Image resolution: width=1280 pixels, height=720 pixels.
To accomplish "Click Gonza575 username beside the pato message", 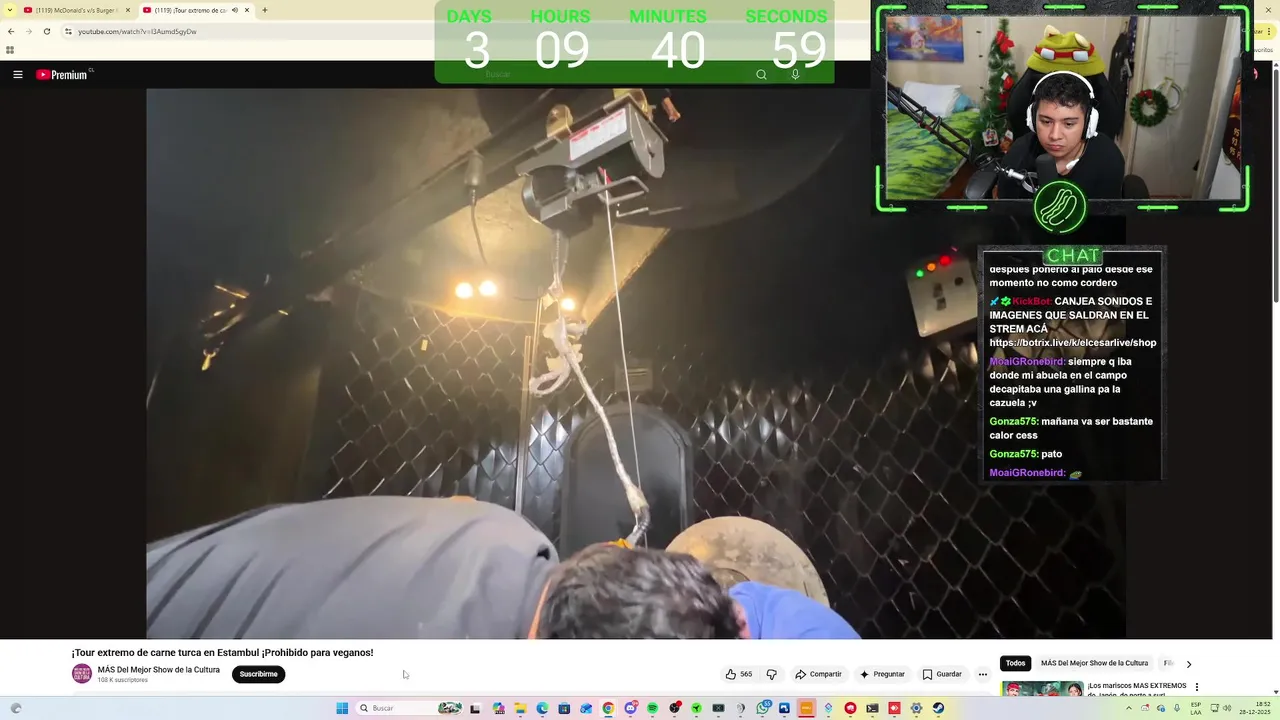I will pos(1013,454).
